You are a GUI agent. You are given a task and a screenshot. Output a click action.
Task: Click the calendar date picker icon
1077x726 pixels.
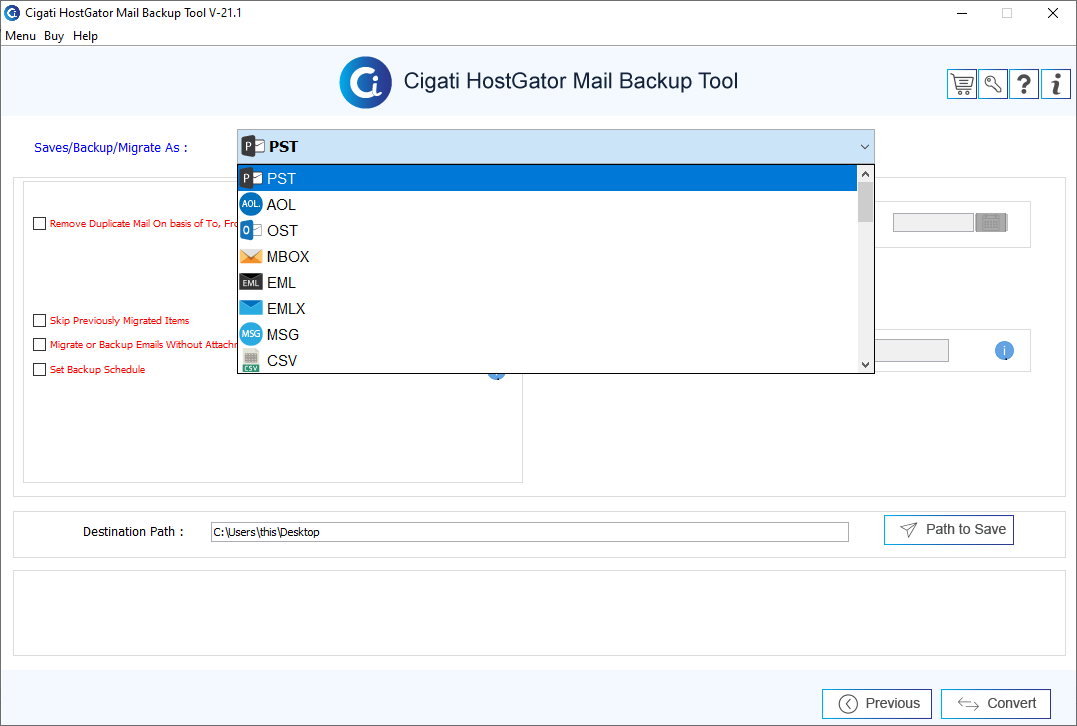[991, 223]
